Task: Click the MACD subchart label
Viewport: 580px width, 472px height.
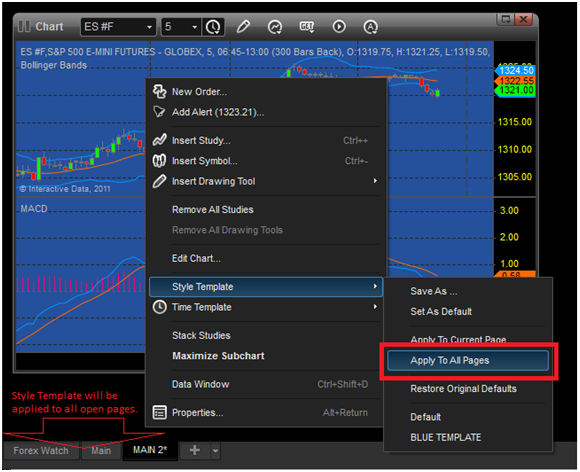Action: 34,209
